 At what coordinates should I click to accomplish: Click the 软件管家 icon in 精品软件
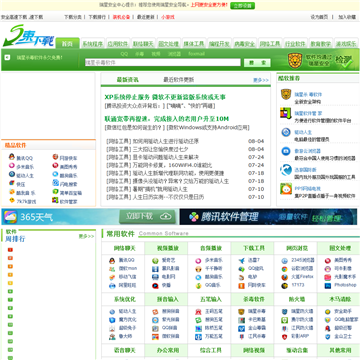[x=55, y=200]
